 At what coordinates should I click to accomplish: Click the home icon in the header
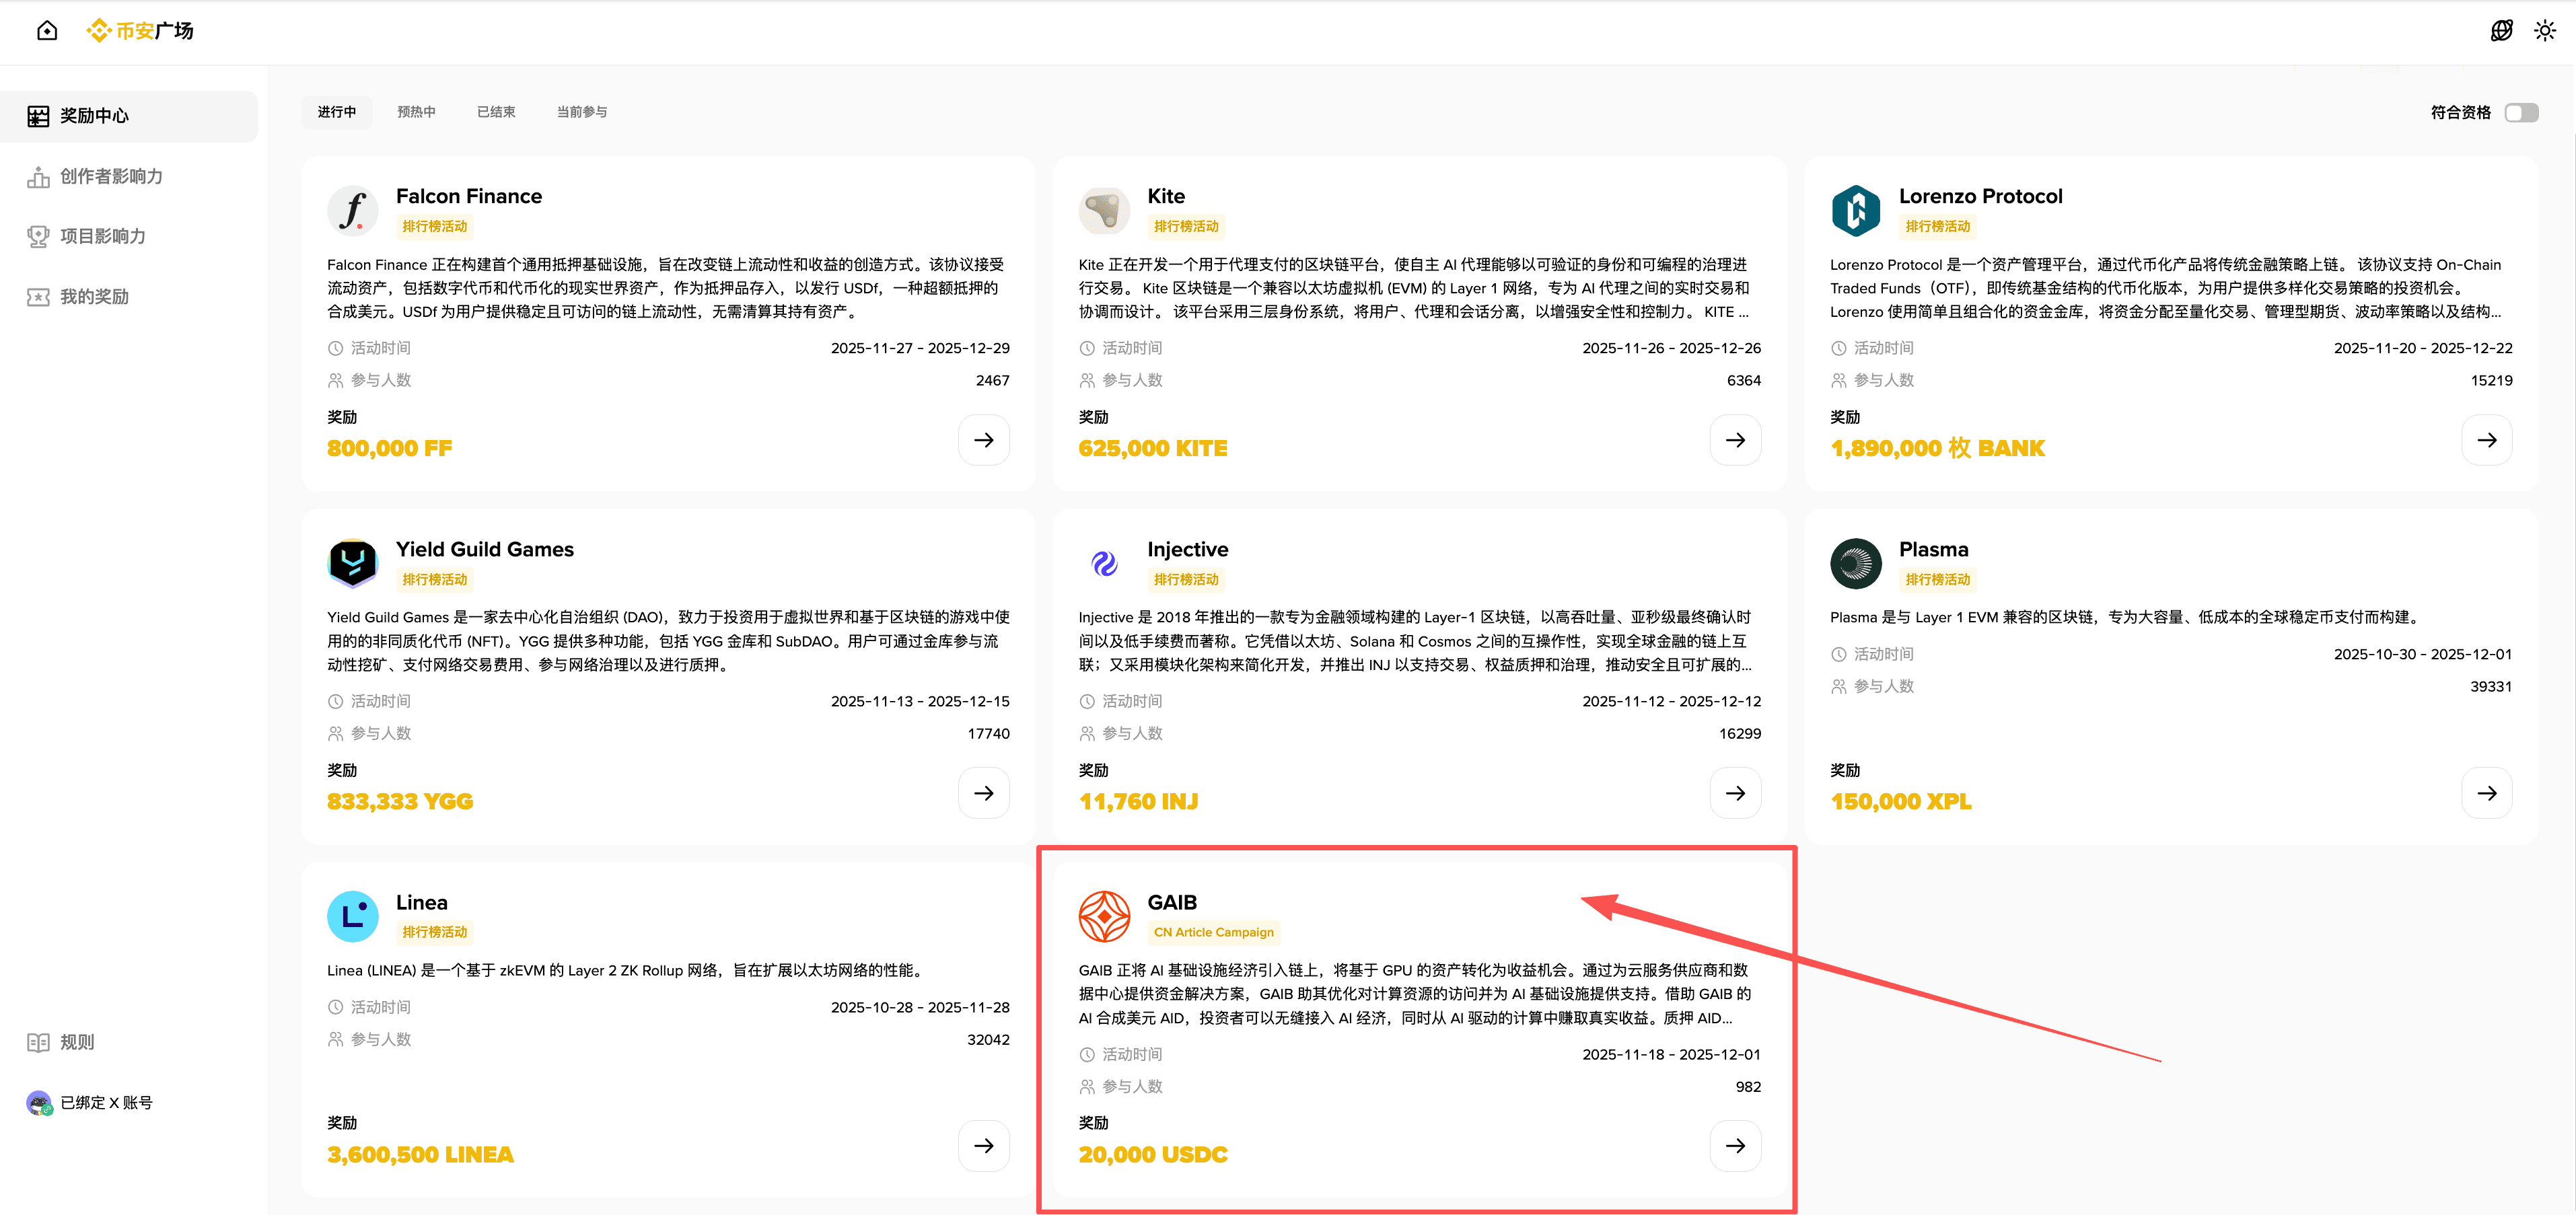pos(47,31)
